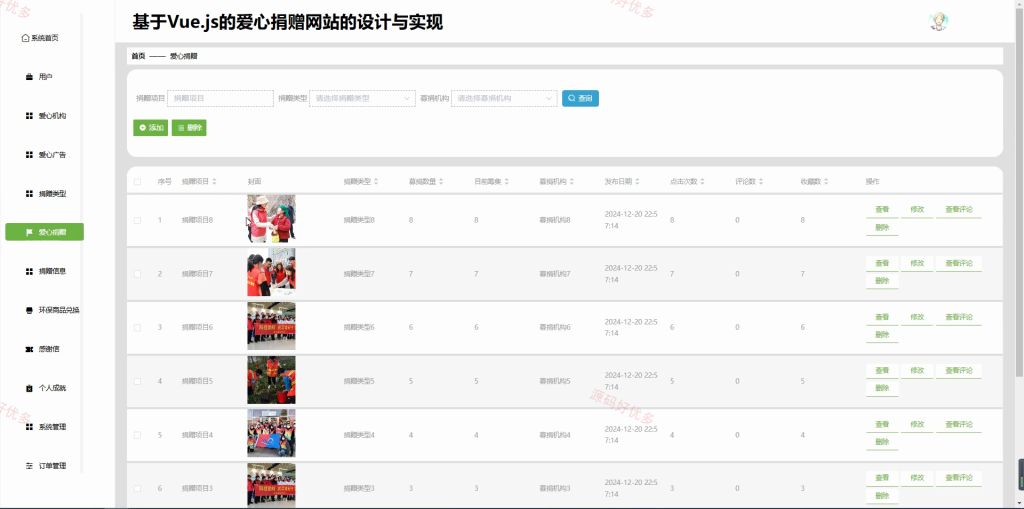Click the 捐赠项目6 cell text

197,327
